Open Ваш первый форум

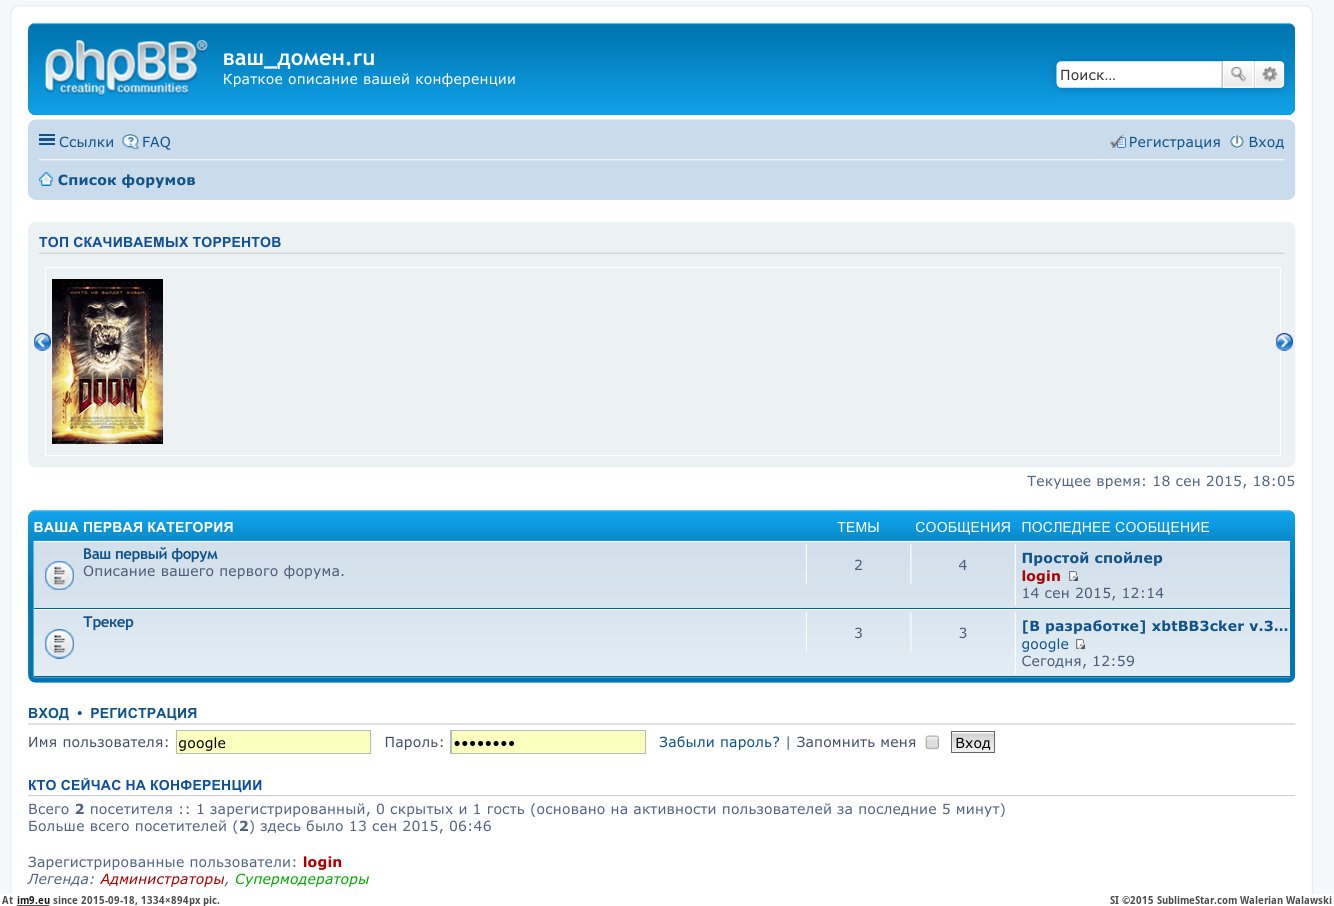pos(150,554)
